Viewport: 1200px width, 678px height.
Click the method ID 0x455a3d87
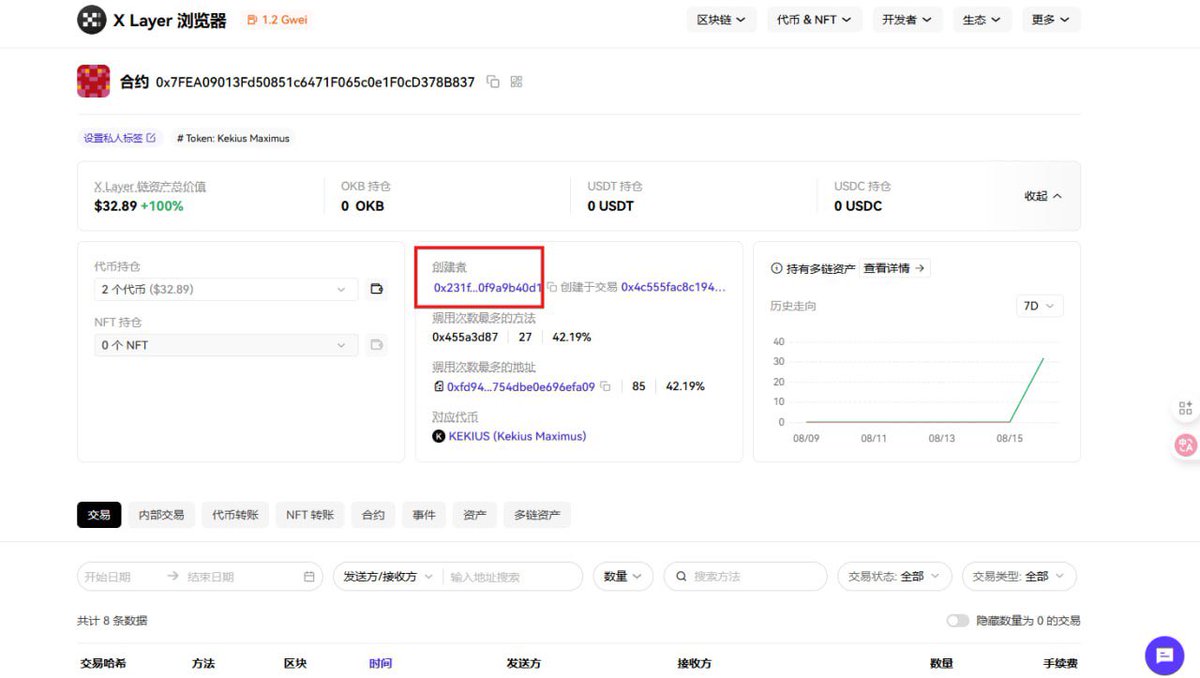tap(465, 337)
